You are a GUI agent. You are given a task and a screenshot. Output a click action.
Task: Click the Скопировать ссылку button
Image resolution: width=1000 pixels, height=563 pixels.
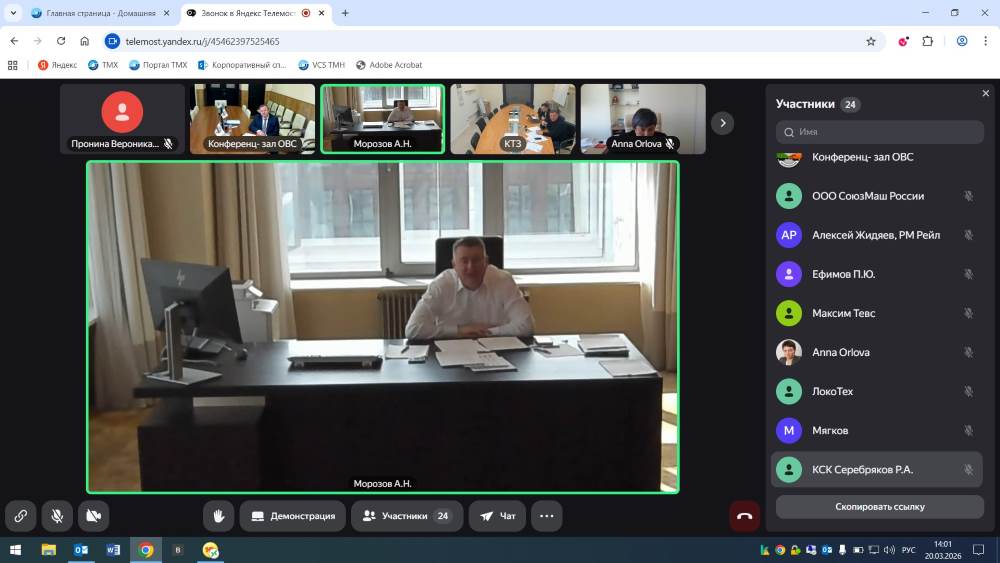pos(879,507)
